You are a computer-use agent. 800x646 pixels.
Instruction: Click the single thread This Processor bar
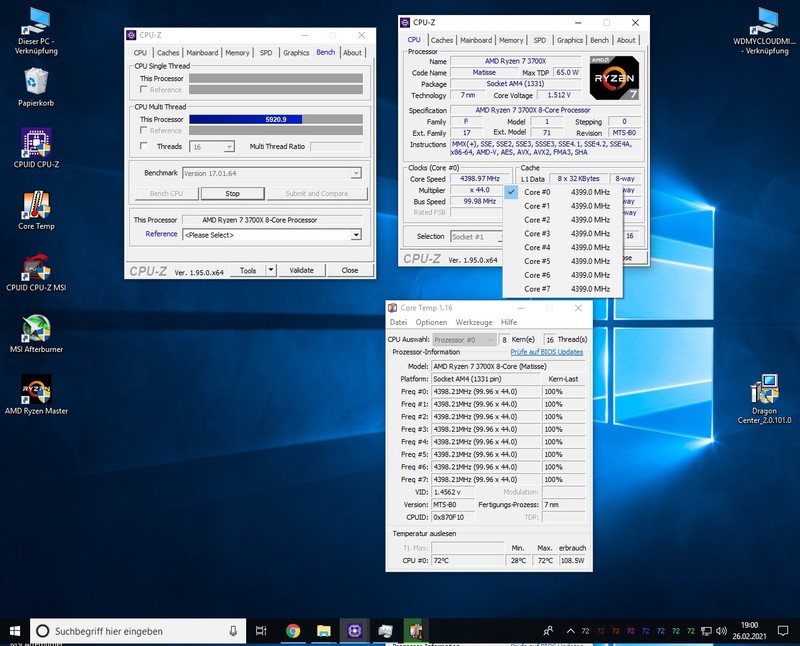[x=276, y=79]
